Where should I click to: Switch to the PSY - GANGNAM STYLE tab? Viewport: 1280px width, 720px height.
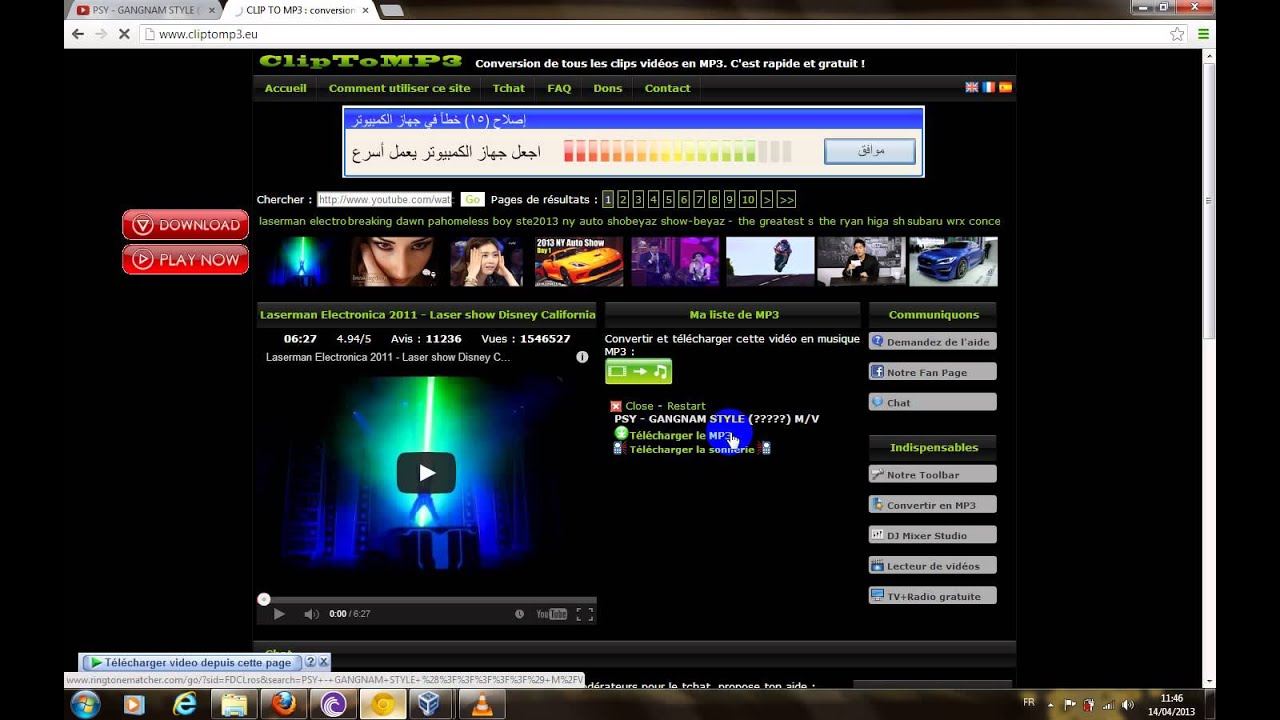[145, 10]
